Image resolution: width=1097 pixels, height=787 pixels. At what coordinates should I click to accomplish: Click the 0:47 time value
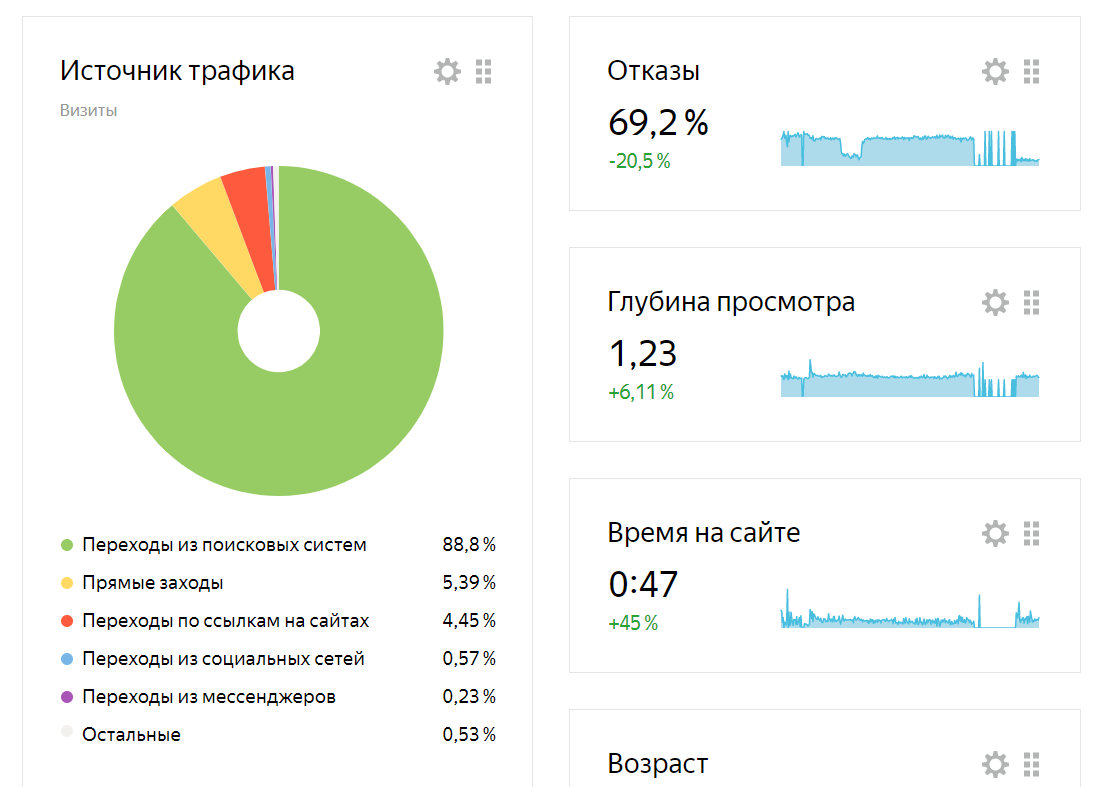[644, 585]
